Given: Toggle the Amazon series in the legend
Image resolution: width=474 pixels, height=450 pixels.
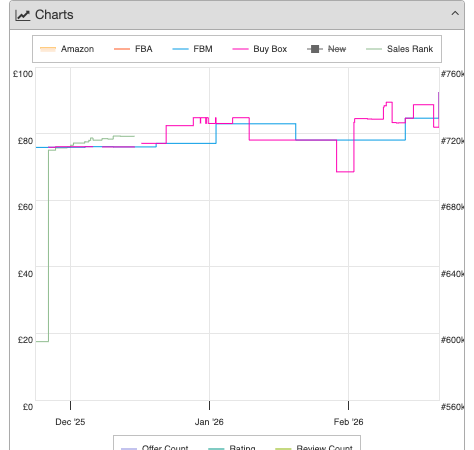Looking at the screenshot, I should (67, 49).
